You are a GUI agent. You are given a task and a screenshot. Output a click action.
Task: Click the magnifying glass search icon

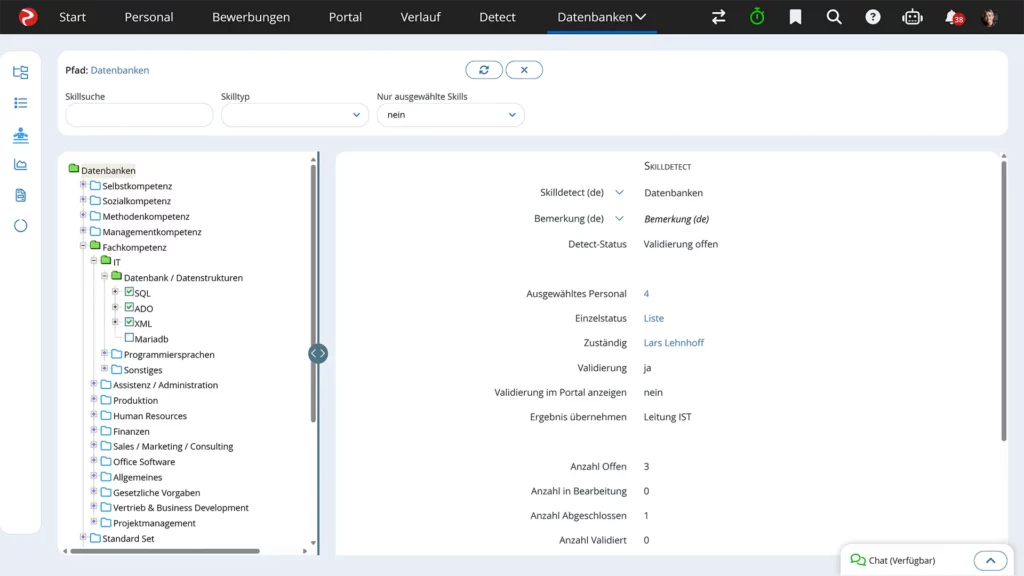(x=834, y=17)
